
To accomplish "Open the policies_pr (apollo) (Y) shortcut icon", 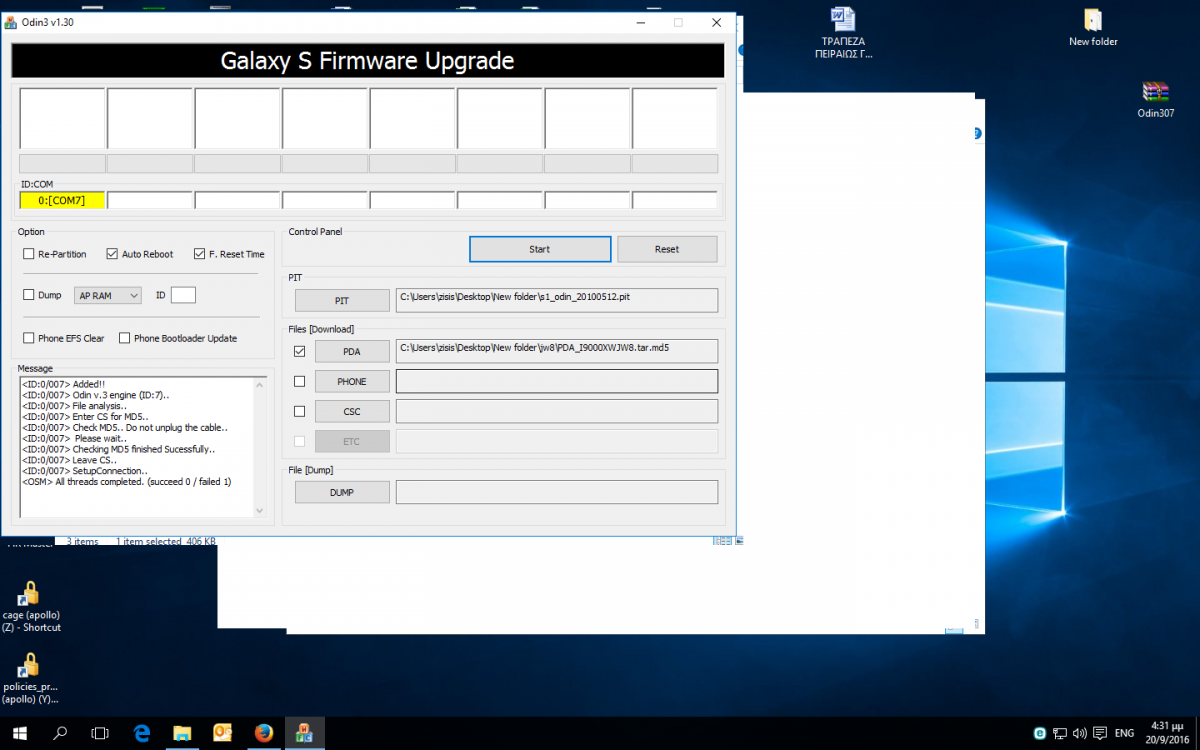I will pyautogui.click(x=29, y=678).
